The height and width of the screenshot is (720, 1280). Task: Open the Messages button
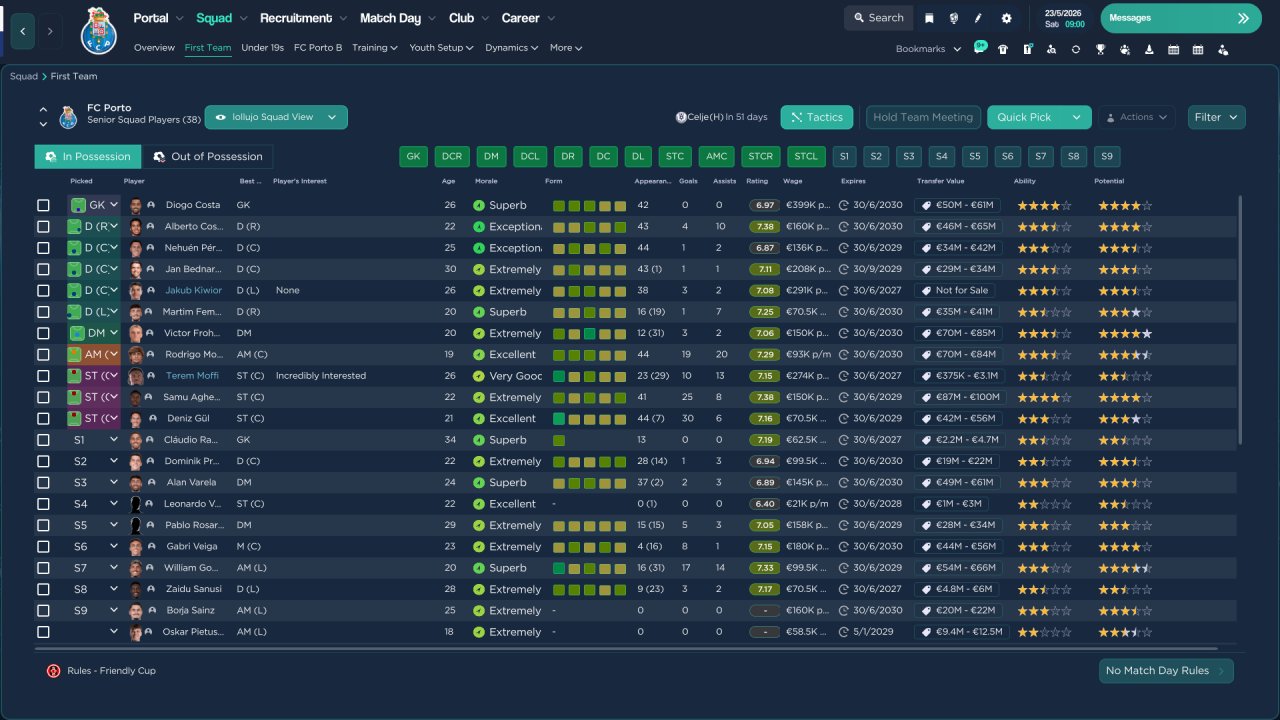[x=1180, y=18]
